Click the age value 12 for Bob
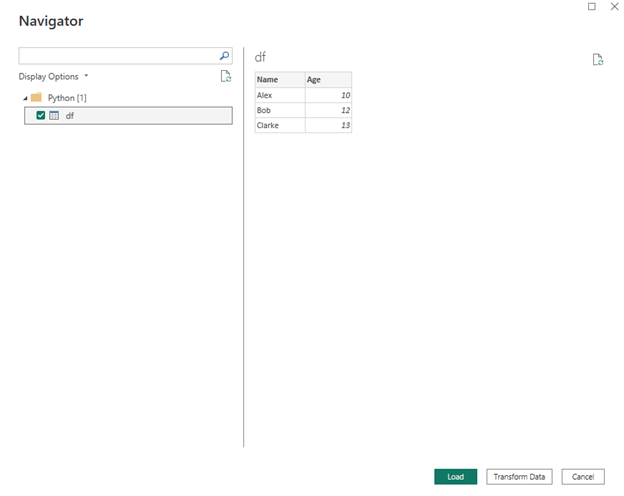This screenshot has width=624, height=496. coord(328,110)
